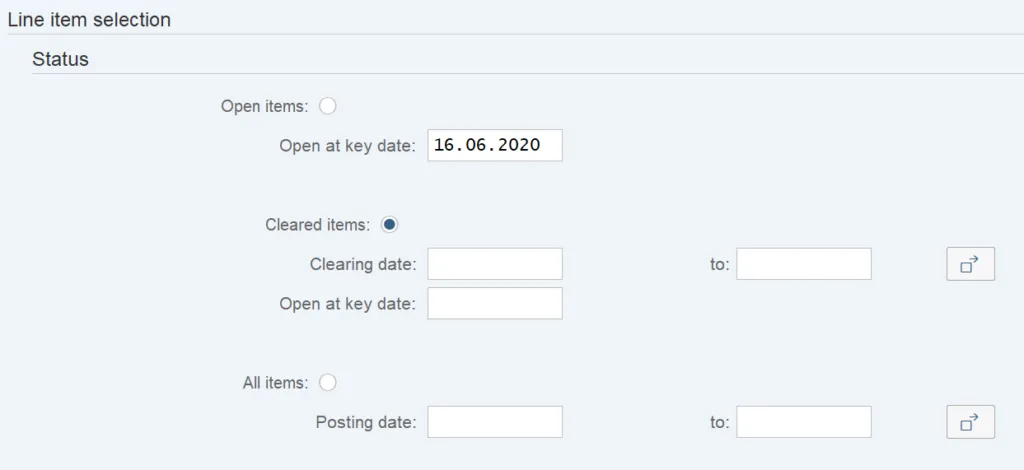
Task: Click the 'Clearing date:' text label
Action: pyautogui.click(x=362, y=265)
